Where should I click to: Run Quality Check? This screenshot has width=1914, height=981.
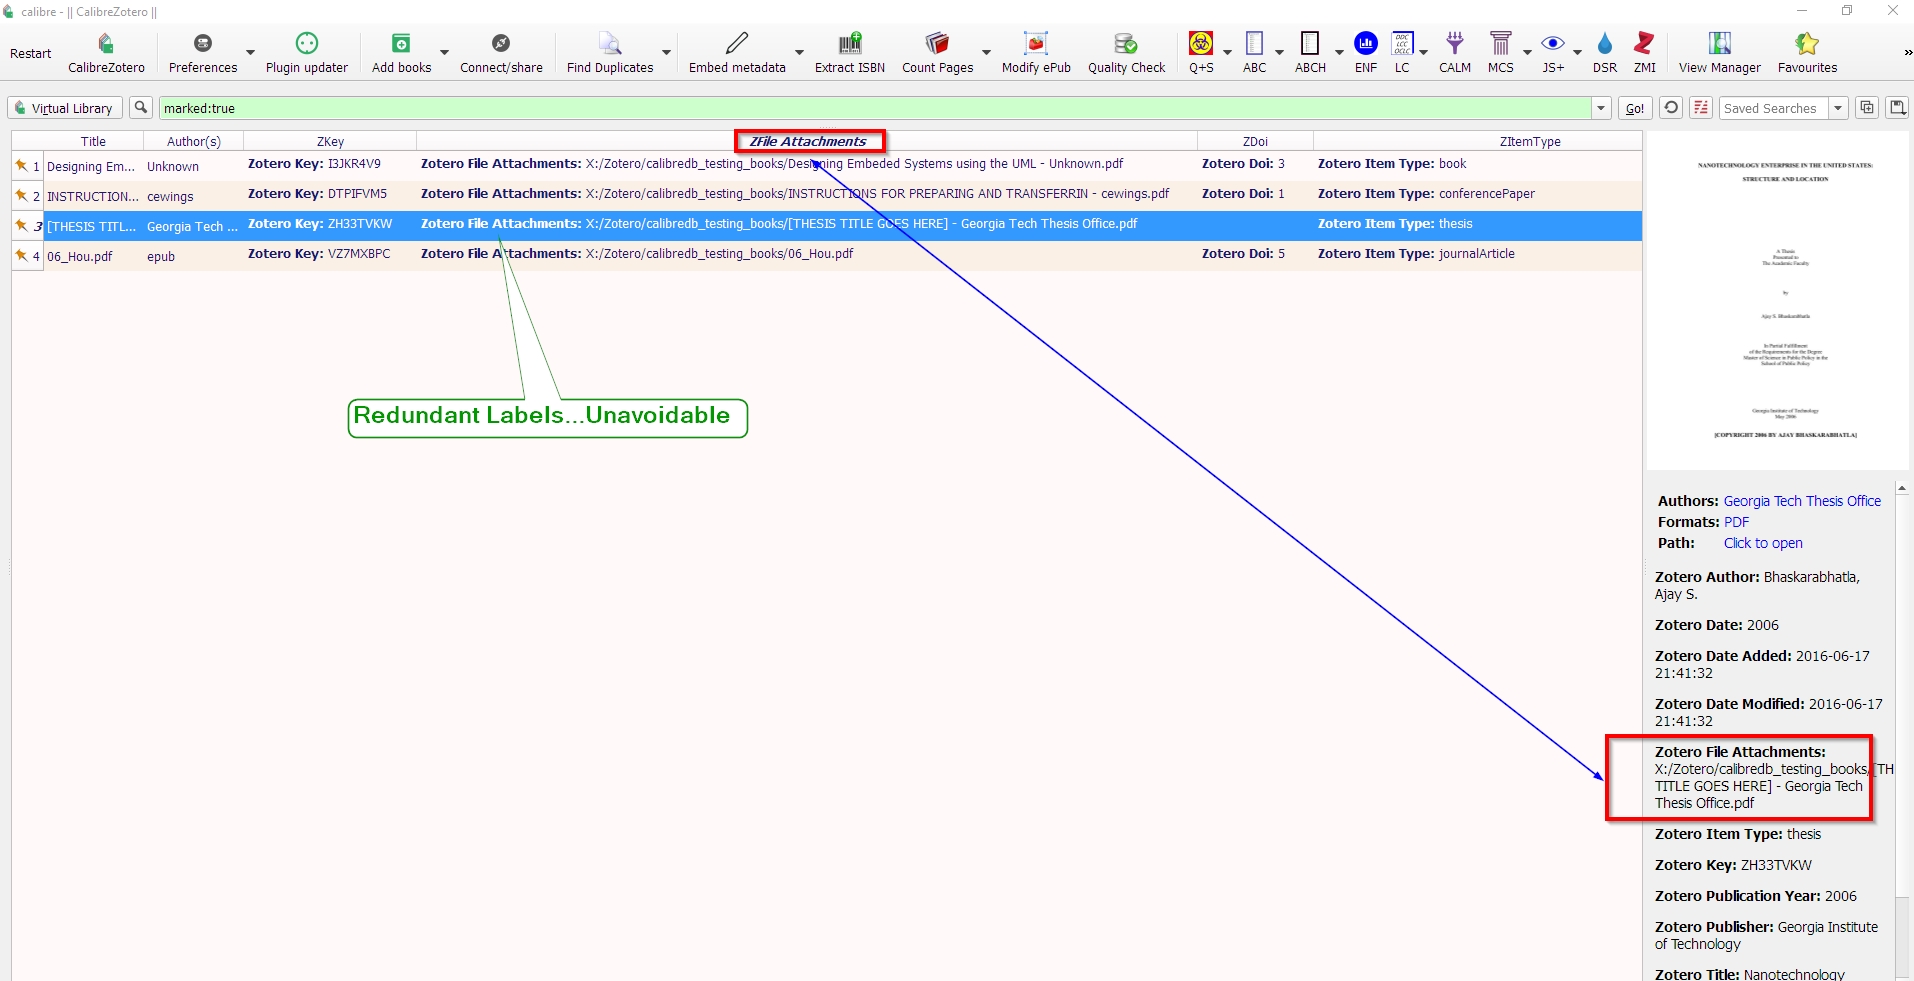tap(1127, 52)
